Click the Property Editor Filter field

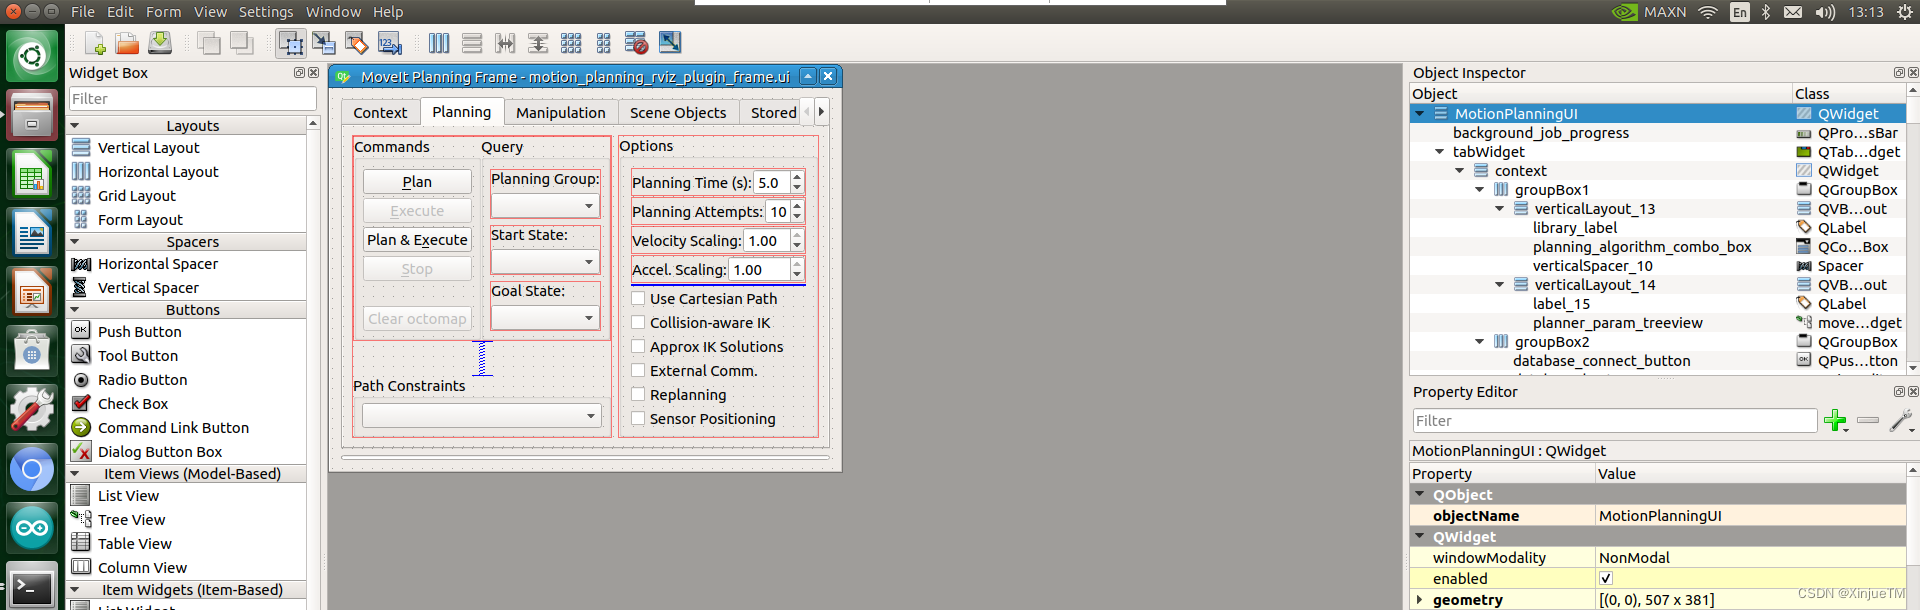1614,421
